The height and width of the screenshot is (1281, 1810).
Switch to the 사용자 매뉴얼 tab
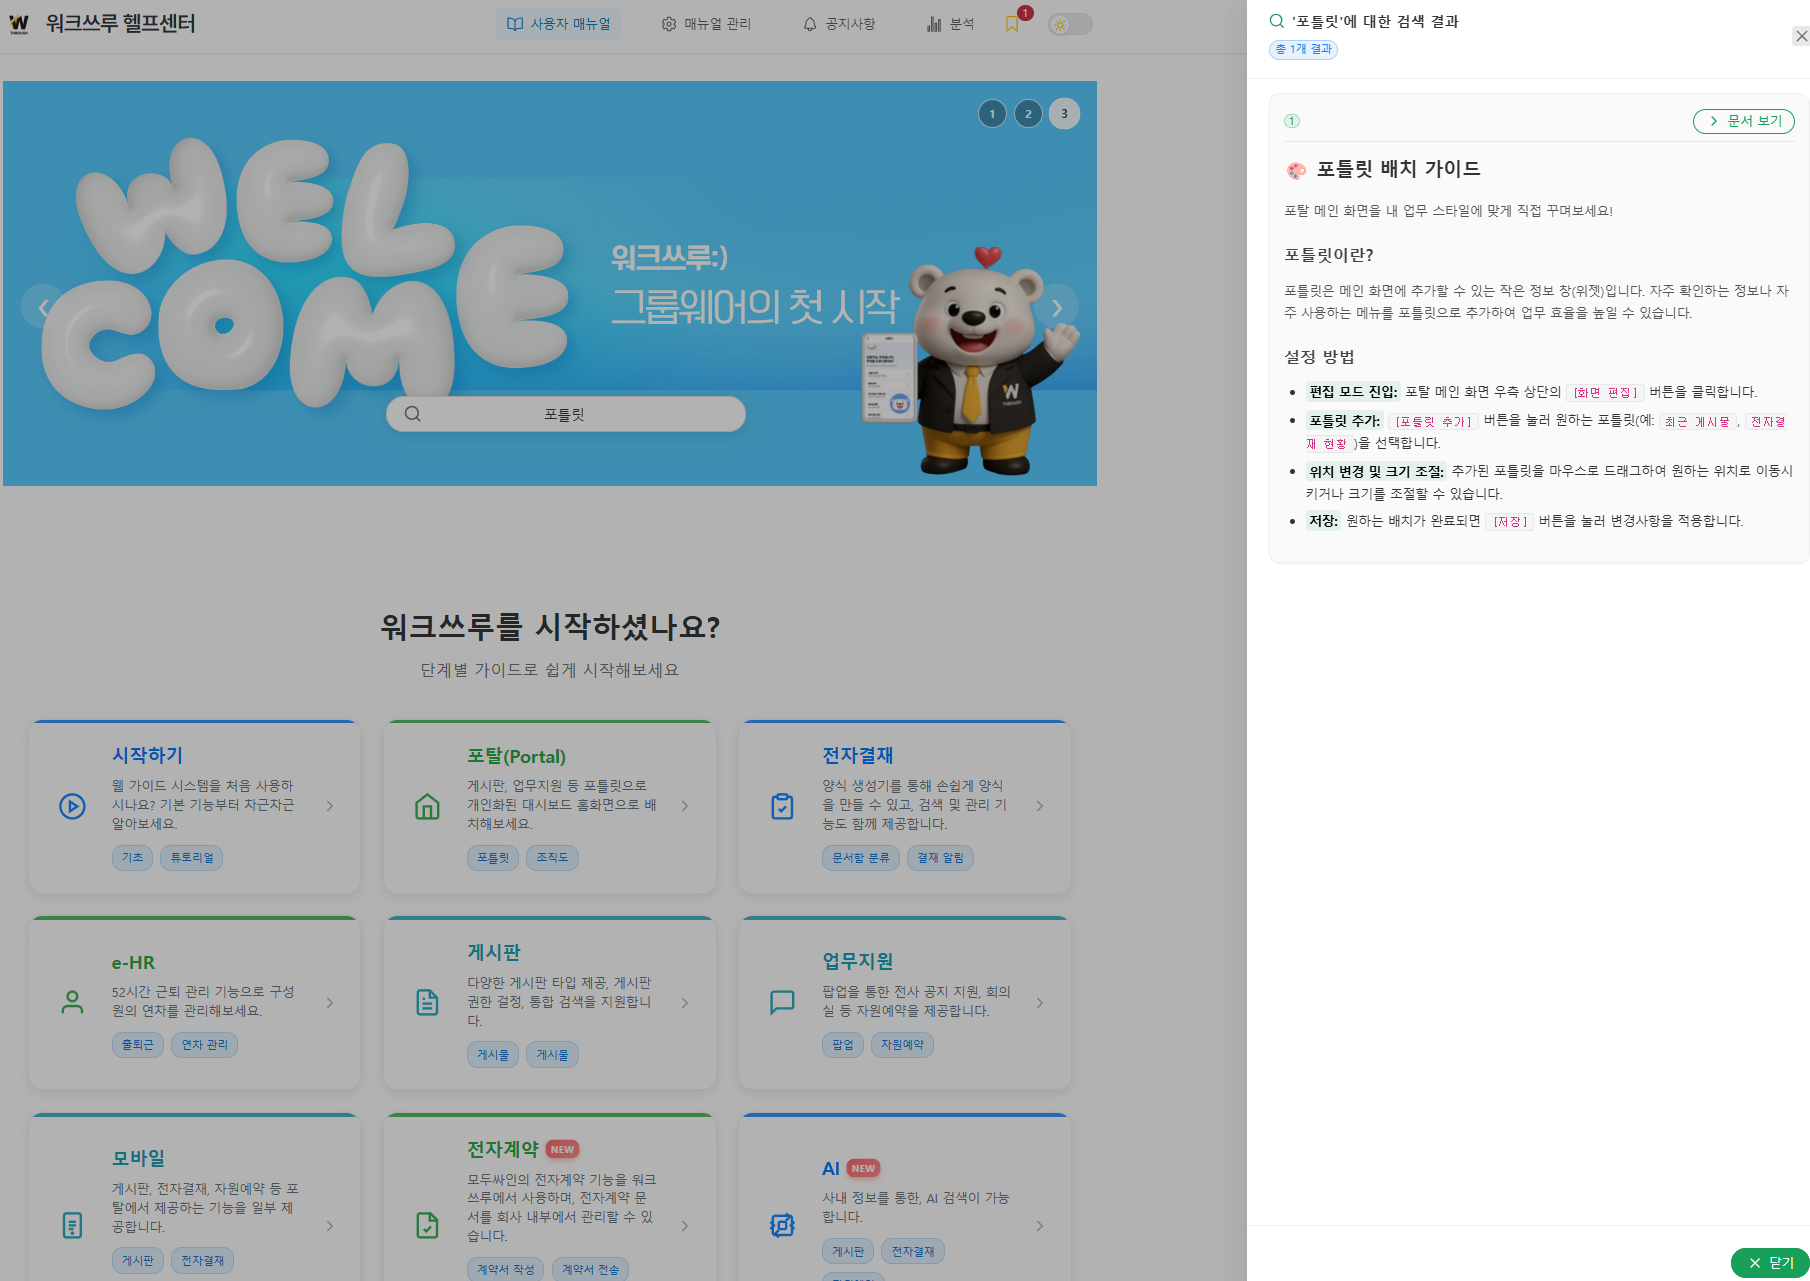pyautogui.click(x=558, y=23)
